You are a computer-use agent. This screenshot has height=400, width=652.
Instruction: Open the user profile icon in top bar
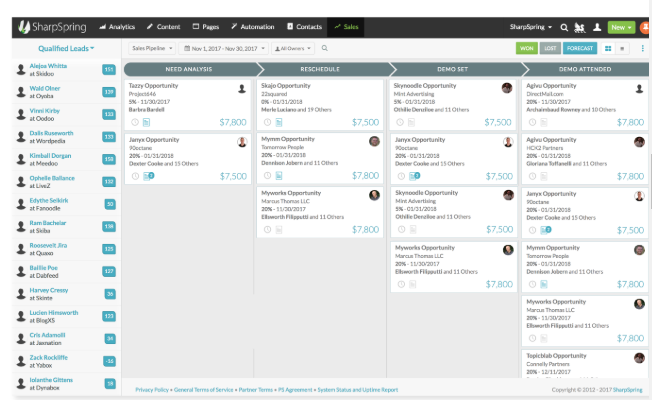tap(597, 27)
